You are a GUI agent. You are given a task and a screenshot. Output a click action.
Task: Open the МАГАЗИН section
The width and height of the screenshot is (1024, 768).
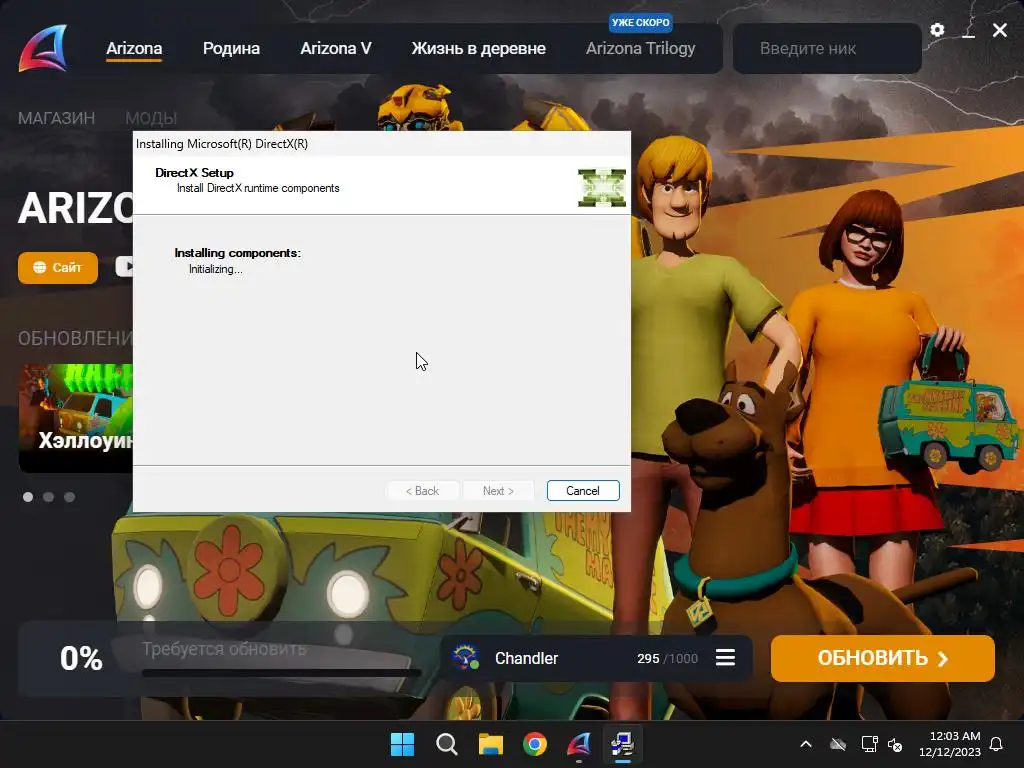pos(56,118)
